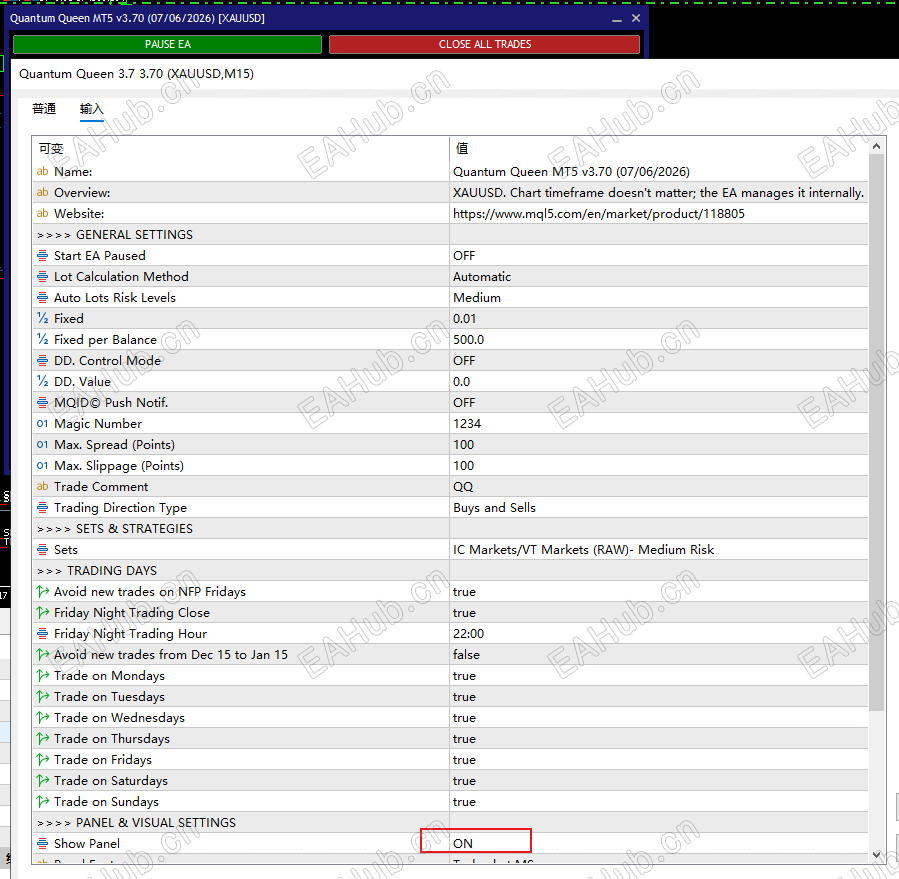Open Auto Lots Risk Levels Medium dropdown

659,298
